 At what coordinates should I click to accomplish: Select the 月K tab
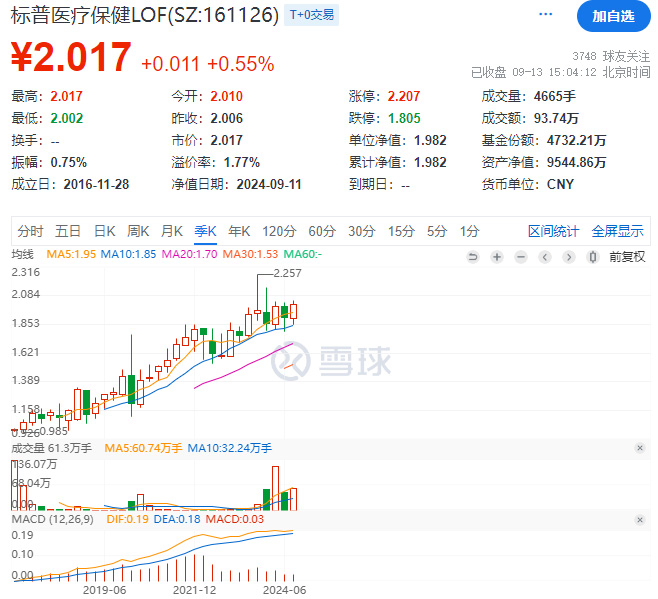172,231
